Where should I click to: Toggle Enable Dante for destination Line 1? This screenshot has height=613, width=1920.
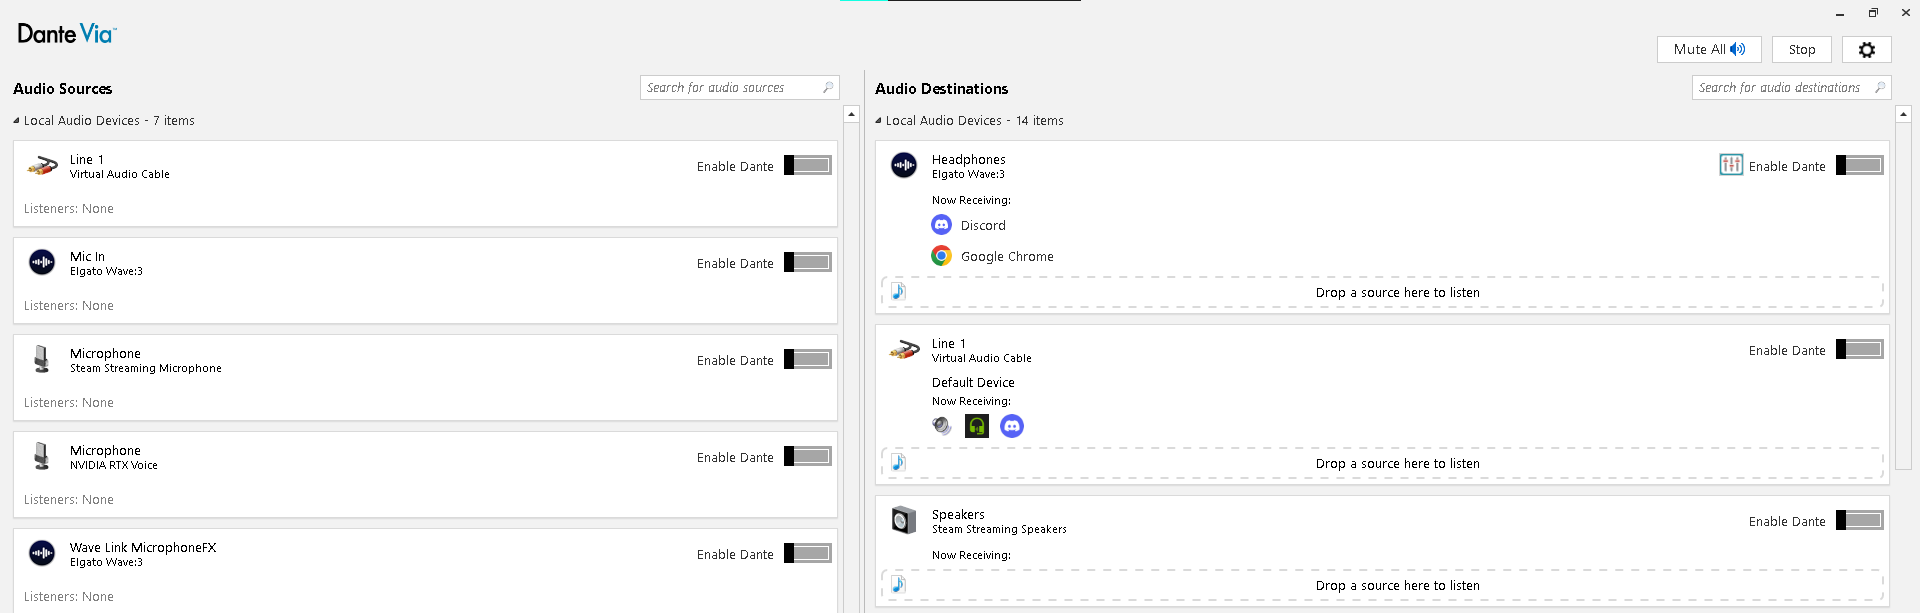1860,349
